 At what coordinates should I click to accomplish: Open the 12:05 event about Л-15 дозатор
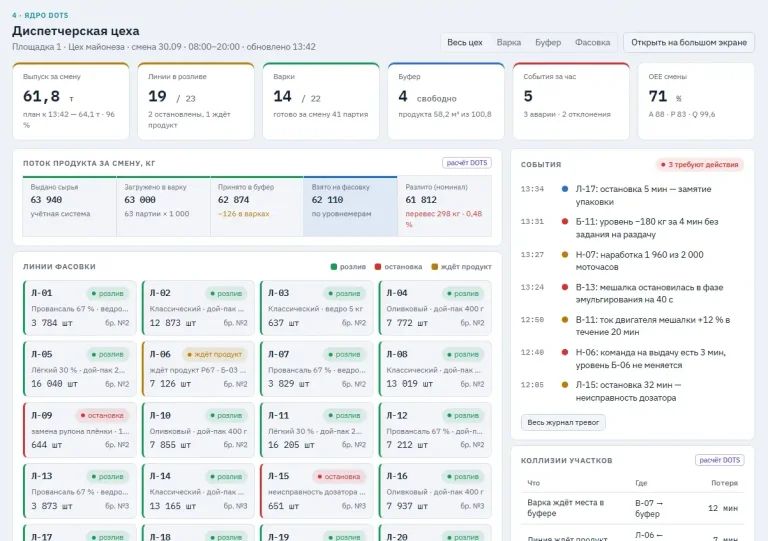pos(632,391)
